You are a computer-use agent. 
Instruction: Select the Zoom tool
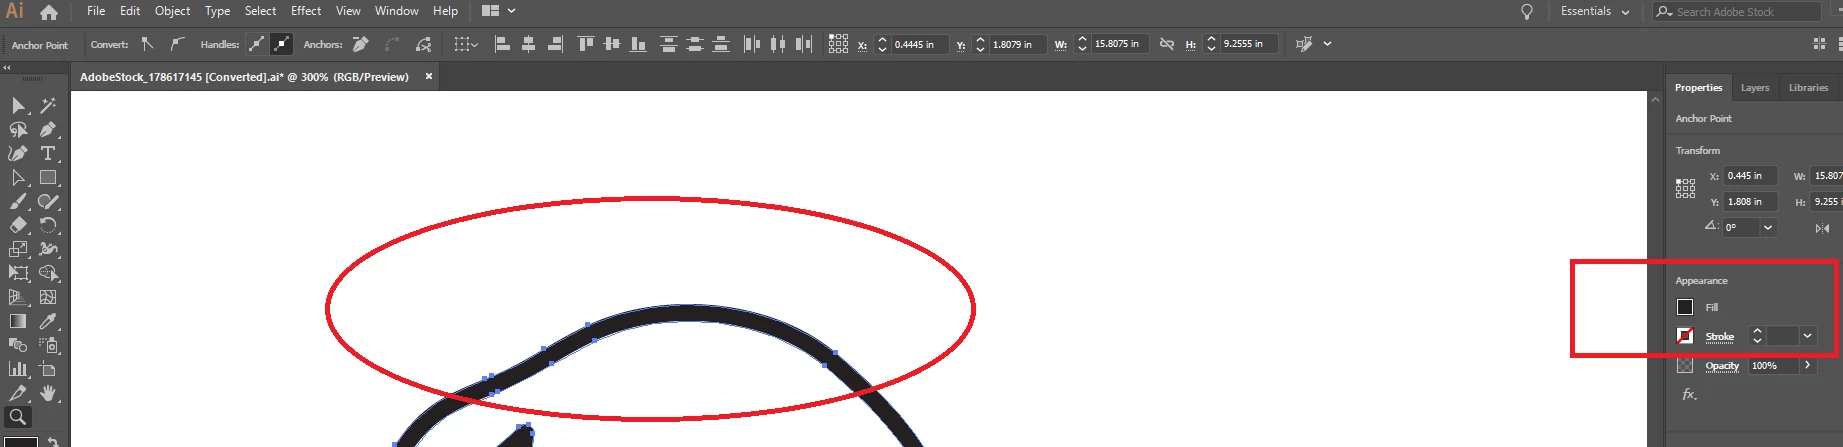click(18, 417)
